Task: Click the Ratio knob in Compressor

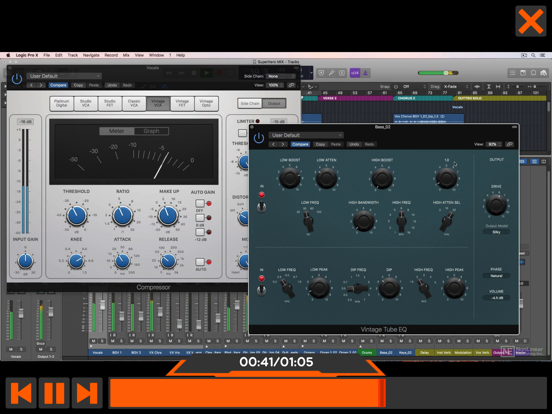Action: pyautogui.click(x=123, y=215)
